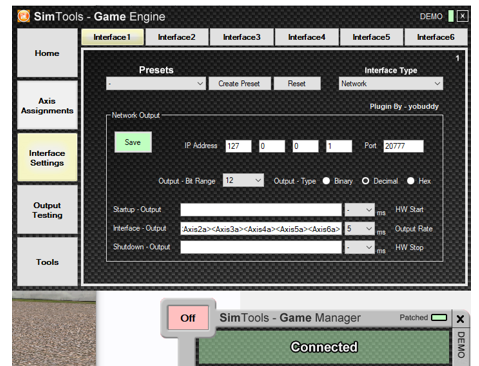Expand the Output Bit Range dropdown
This screenshot has height=366, width=479.
[x=243, y=180]
